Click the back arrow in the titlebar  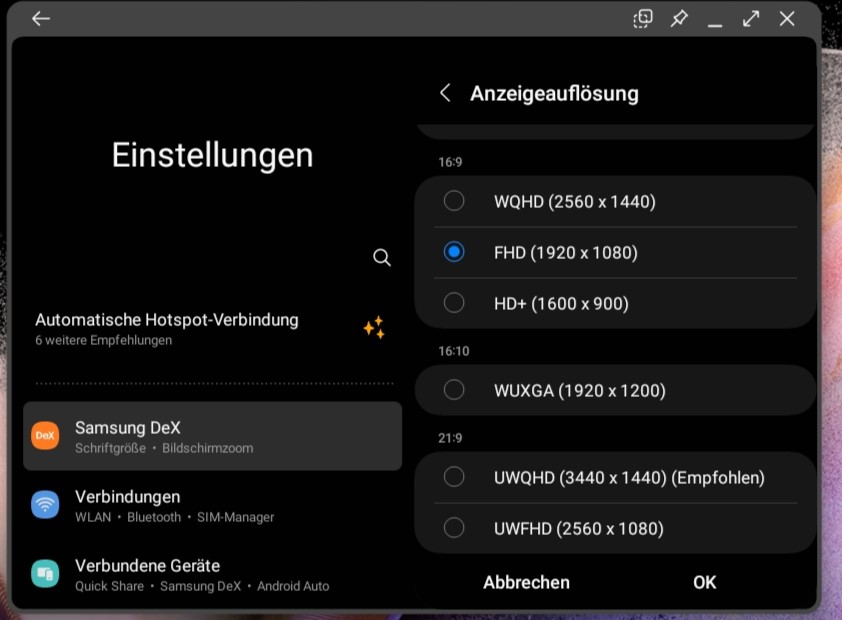[x=40, y=18]
